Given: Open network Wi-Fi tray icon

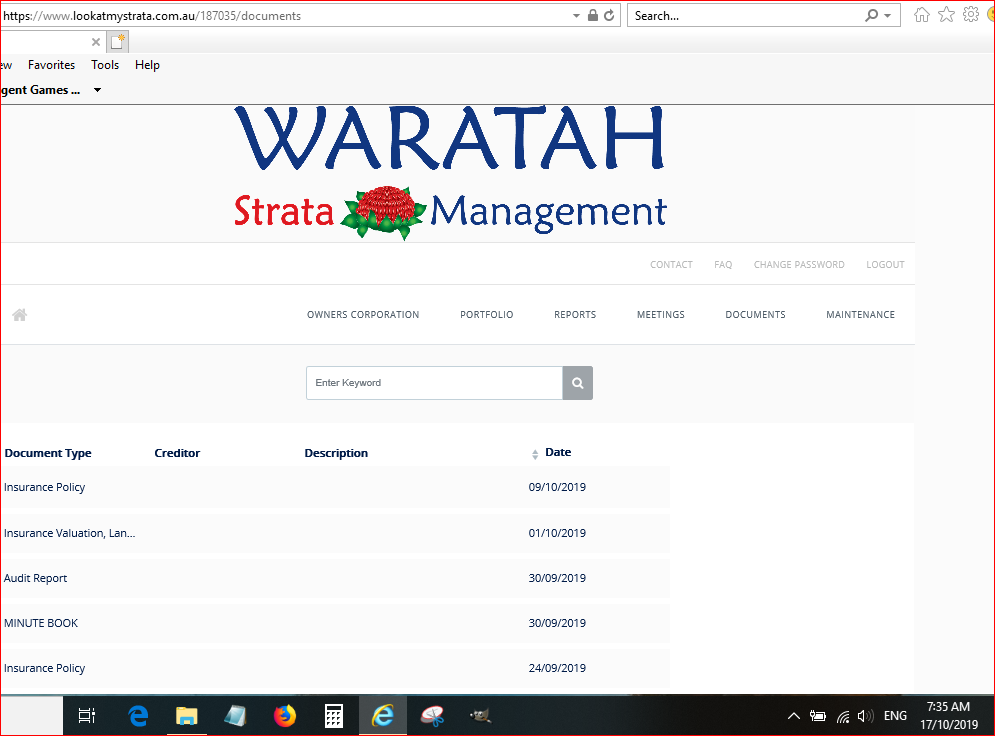Looking at the screenshot, I should (x=843, y=717).
